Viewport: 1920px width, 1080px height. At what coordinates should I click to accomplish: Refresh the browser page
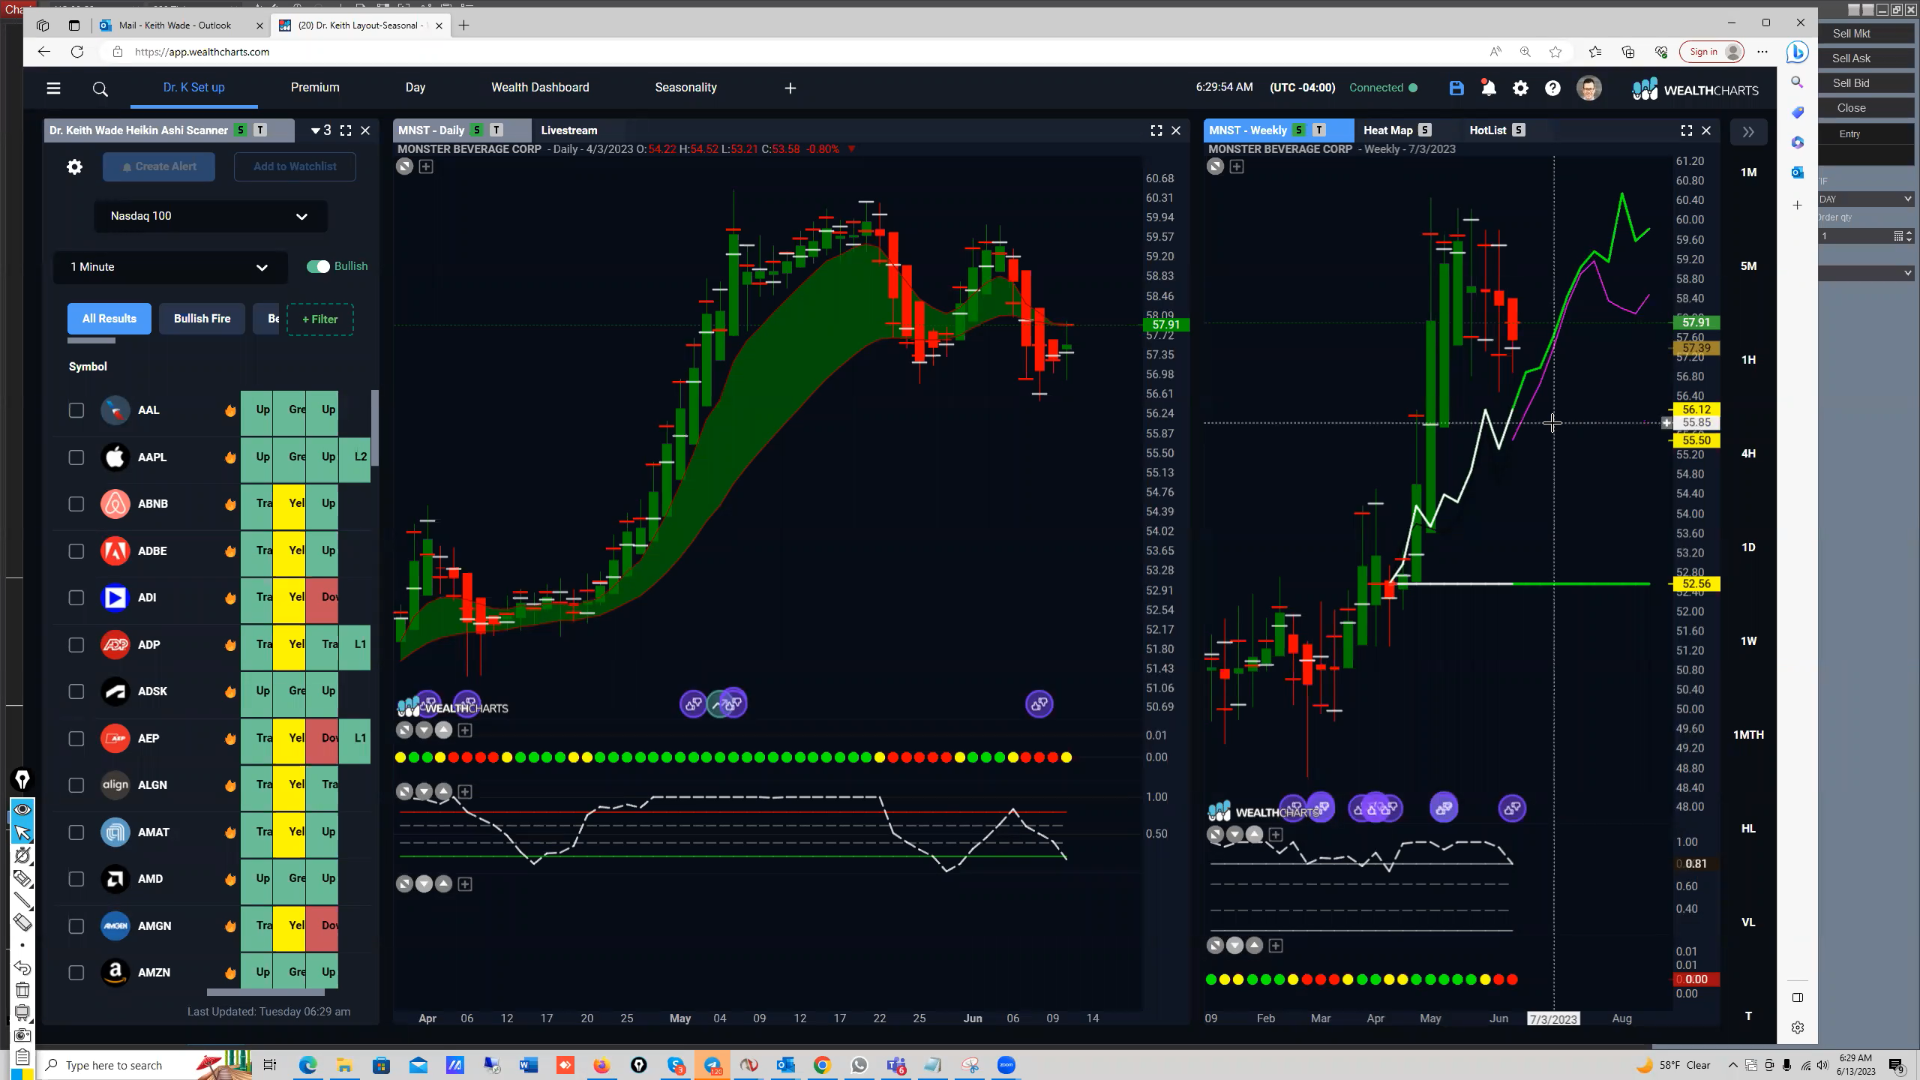pyautogui.click(x=77, y=52)
